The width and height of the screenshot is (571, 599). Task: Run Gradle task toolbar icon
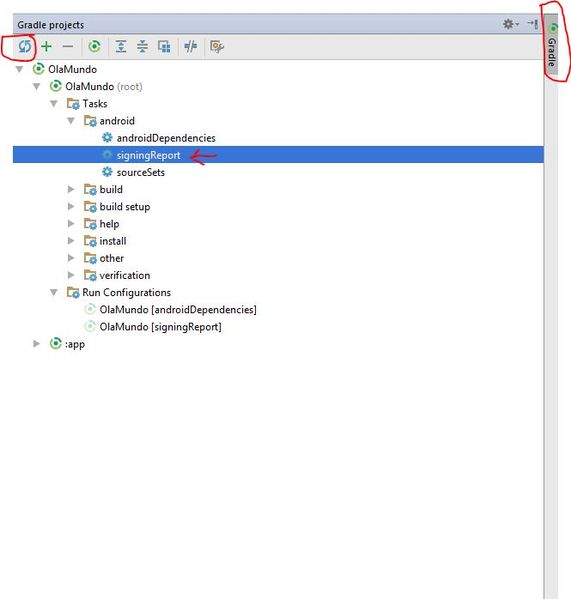94,47
